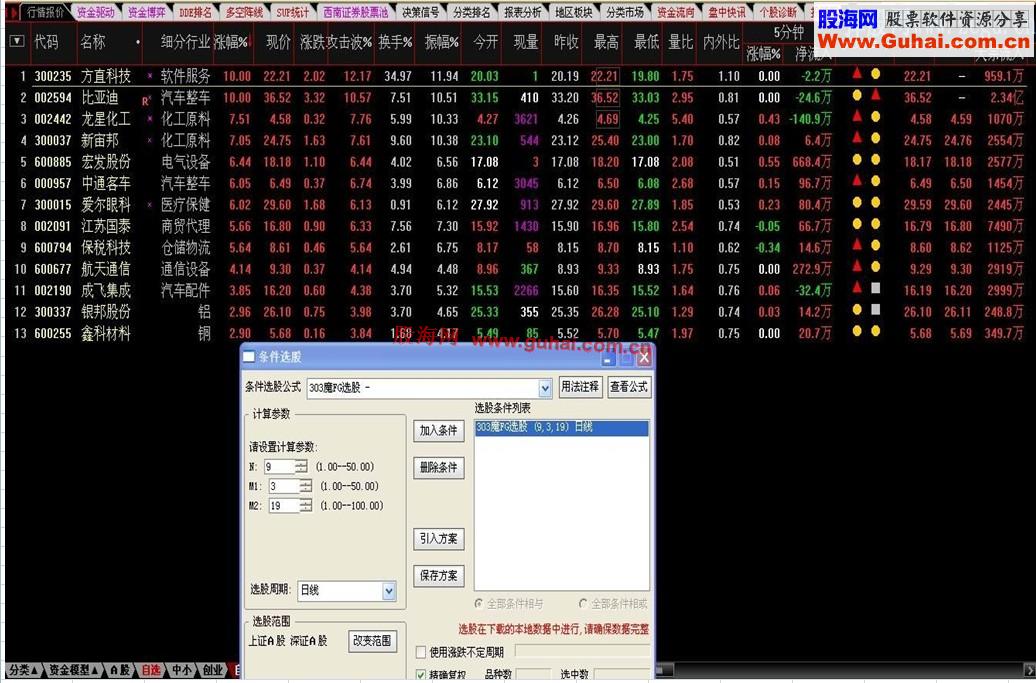Viewport: 1036px width, 683px height.
Task: Select the 自选 bottom tab
Action: 151,670
